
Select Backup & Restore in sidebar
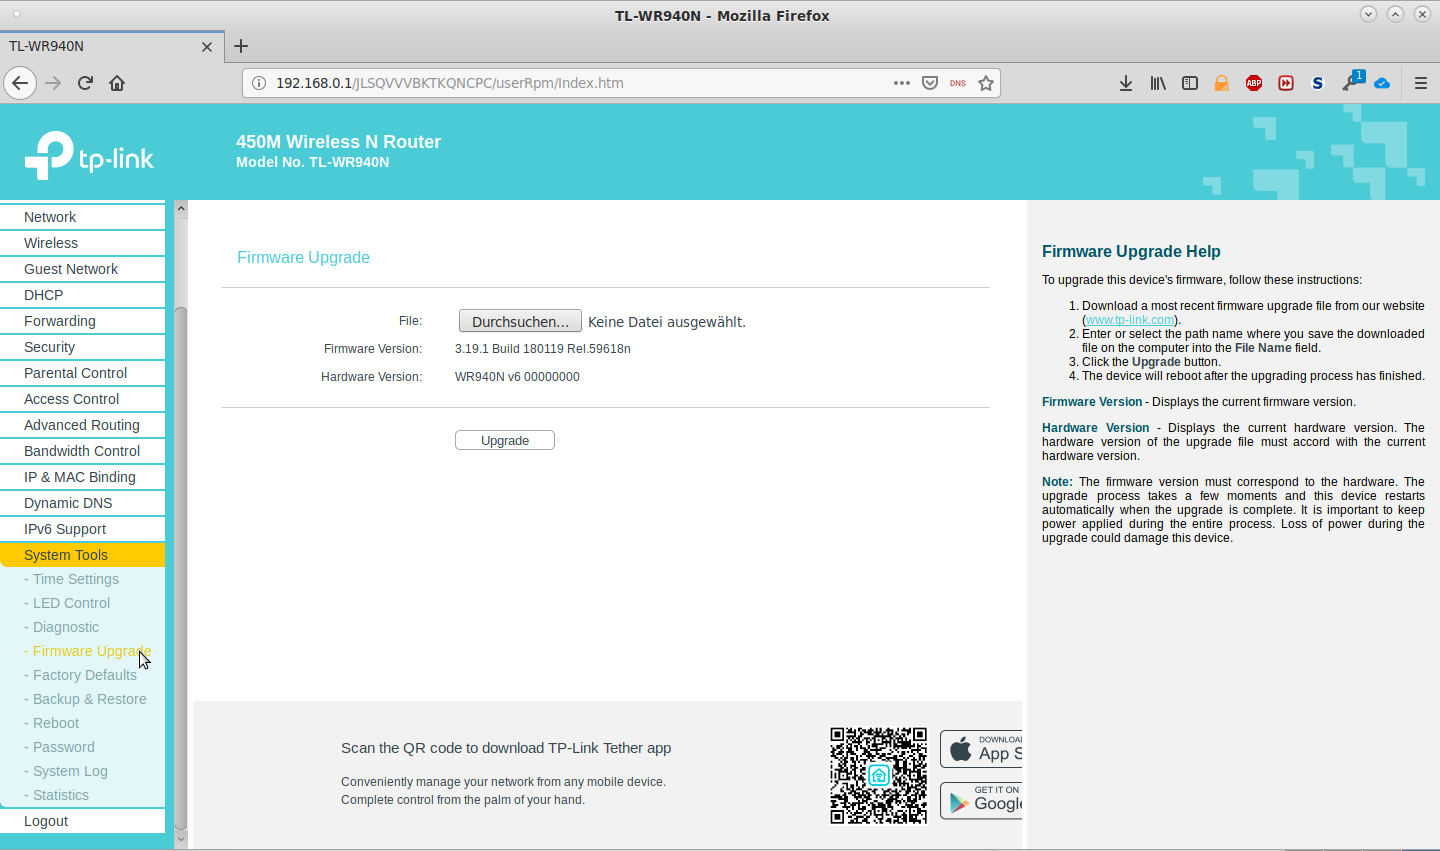89,699
